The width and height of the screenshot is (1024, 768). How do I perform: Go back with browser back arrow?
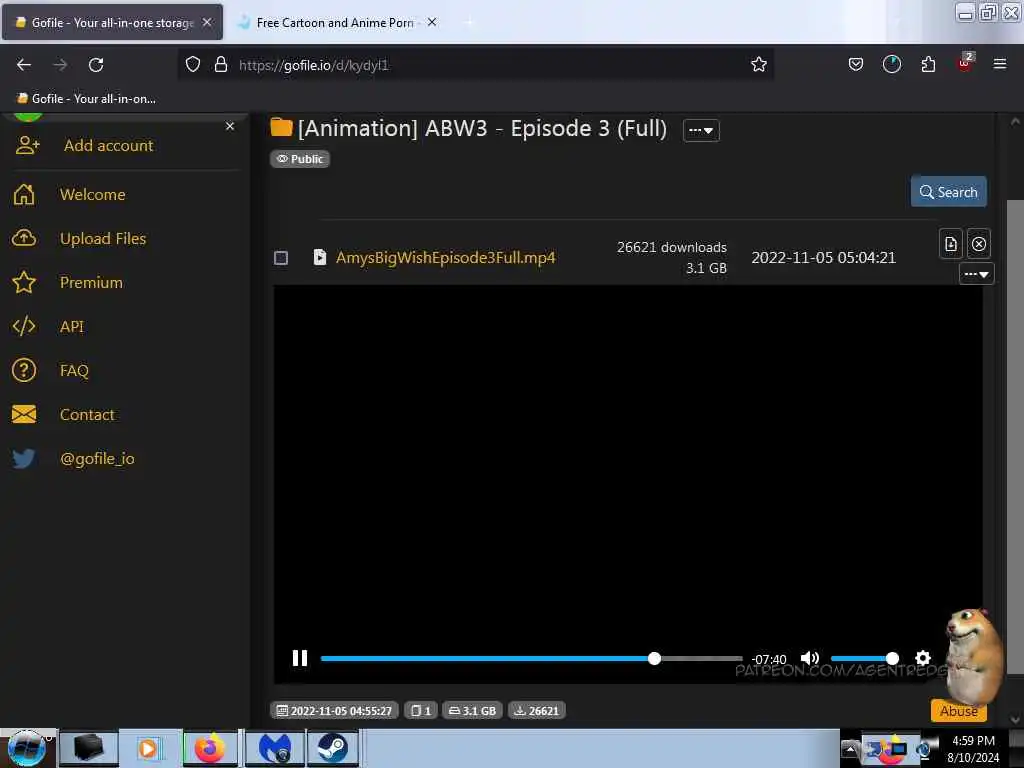[x=24, y=65]
